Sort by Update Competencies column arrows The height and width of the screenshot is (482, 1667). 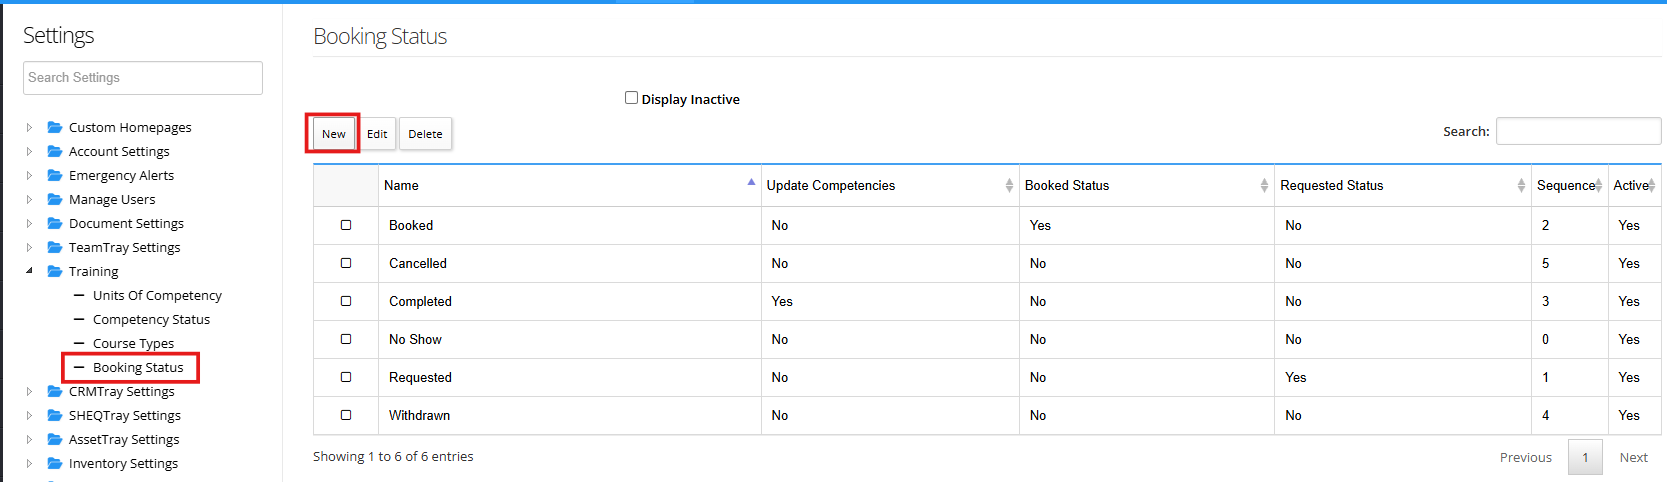point(1009,185)
